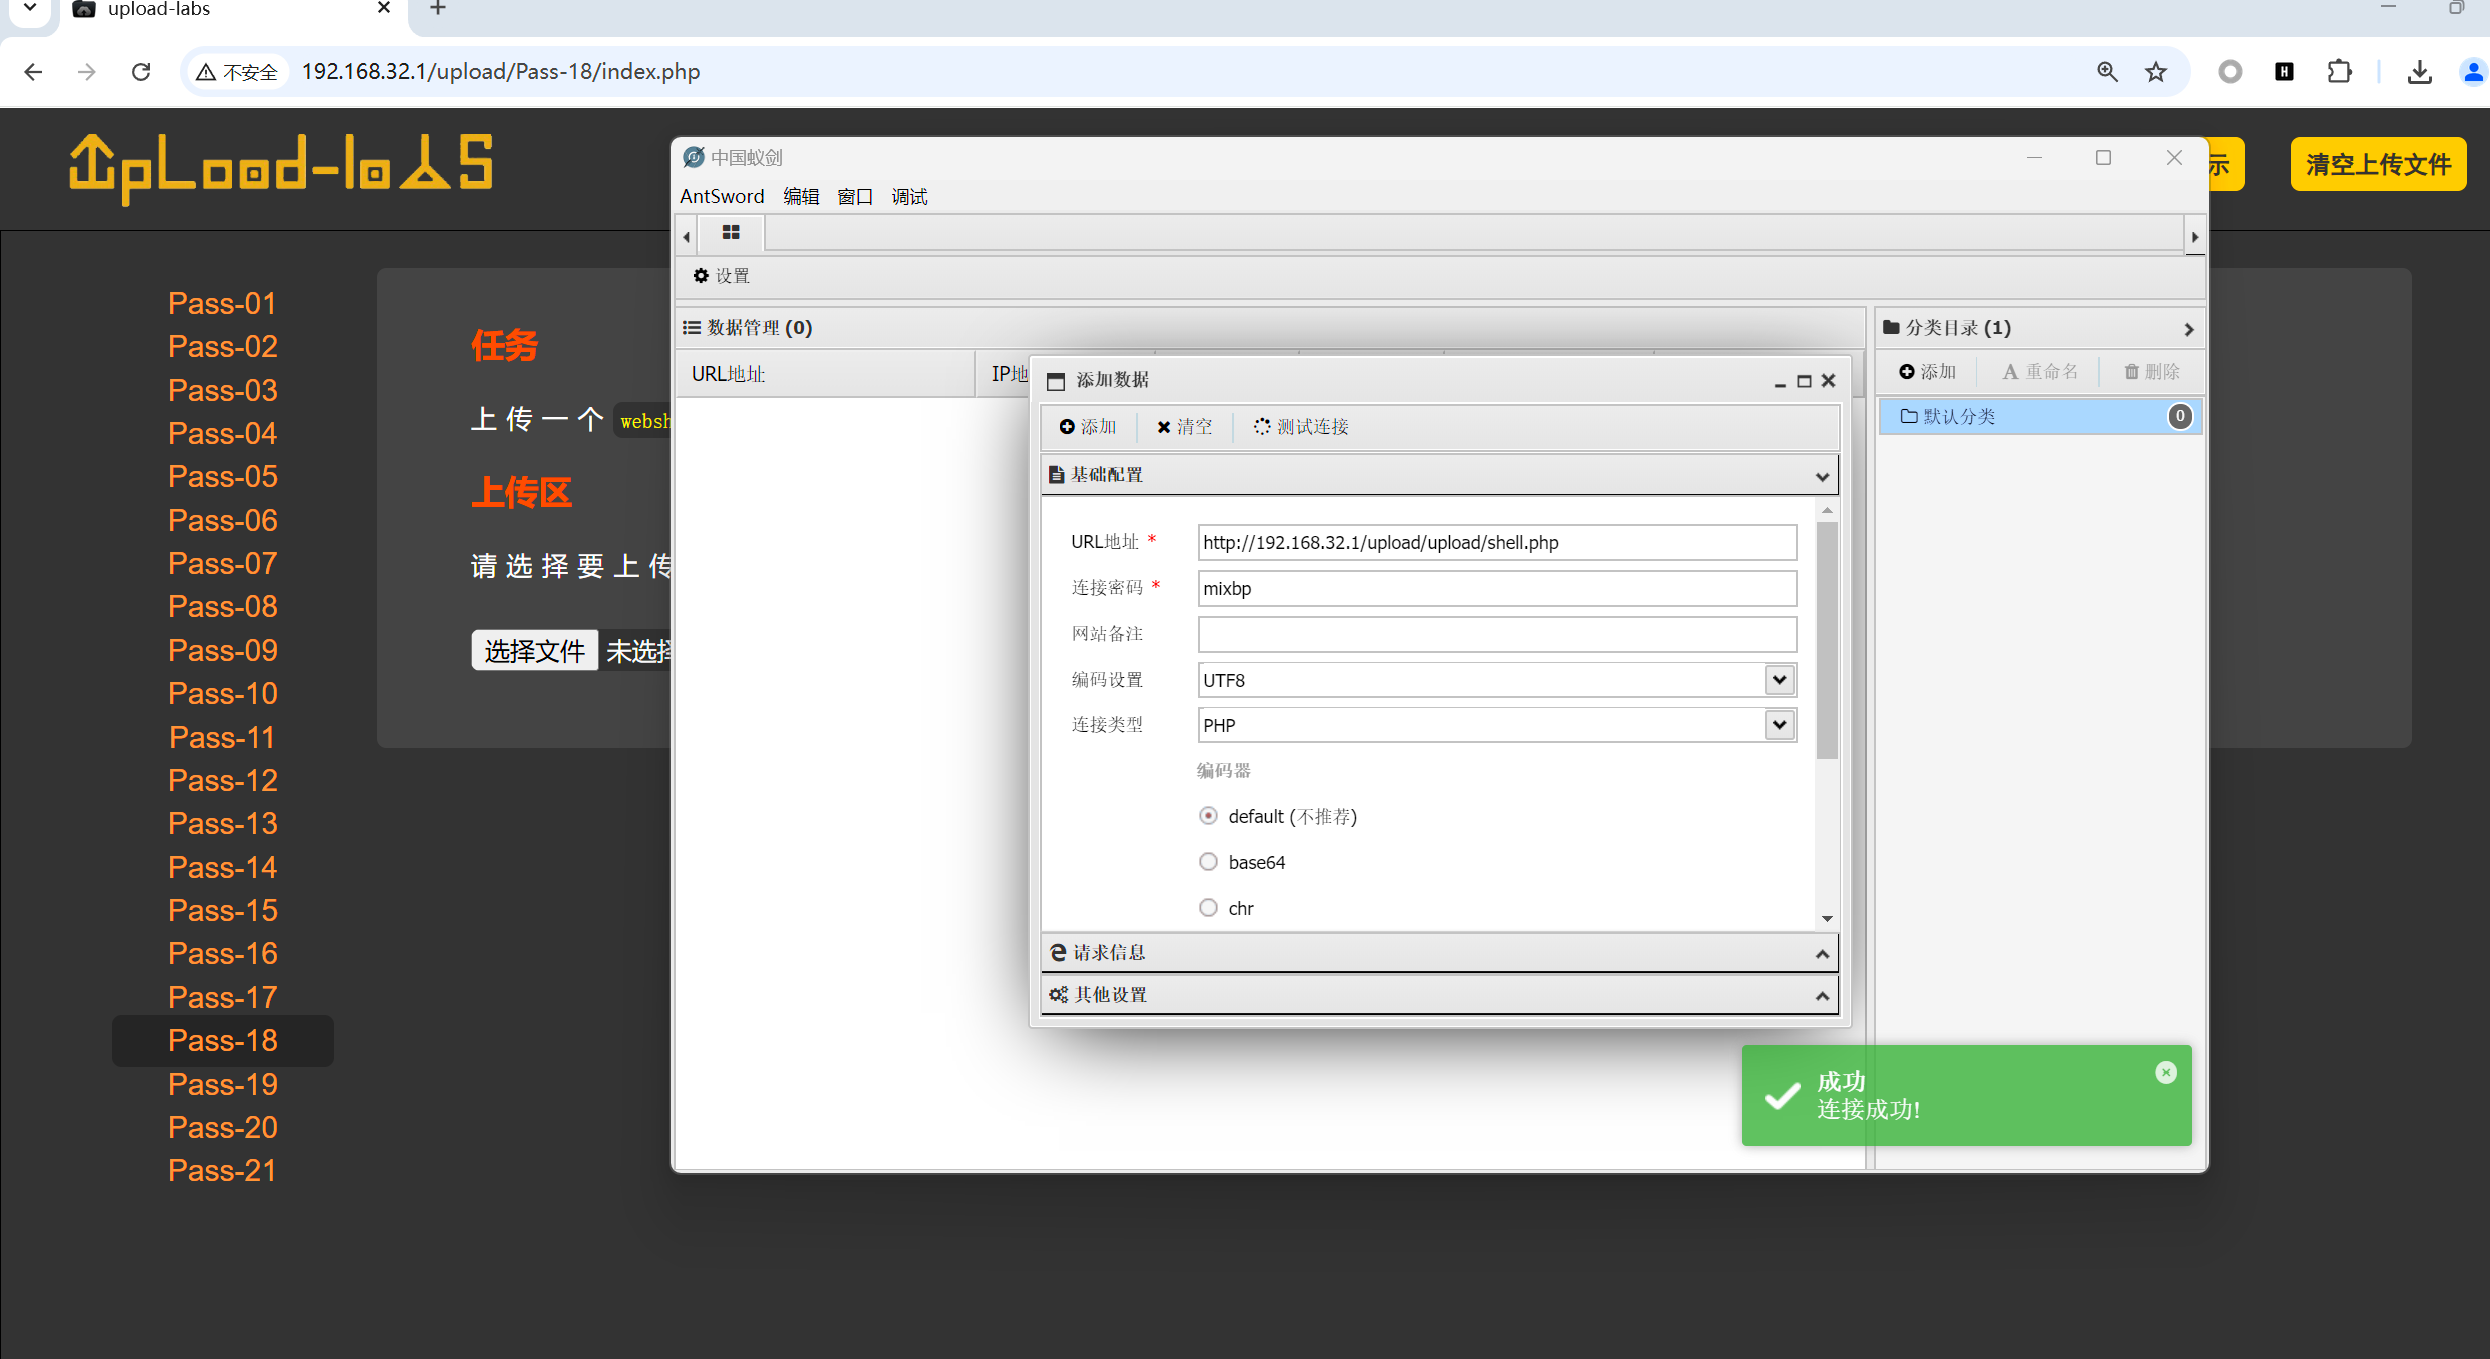This screenshot has width=2490, height=1359.
Task: Add a category via 添加 in 分类目录
Action: point(1927,372)
